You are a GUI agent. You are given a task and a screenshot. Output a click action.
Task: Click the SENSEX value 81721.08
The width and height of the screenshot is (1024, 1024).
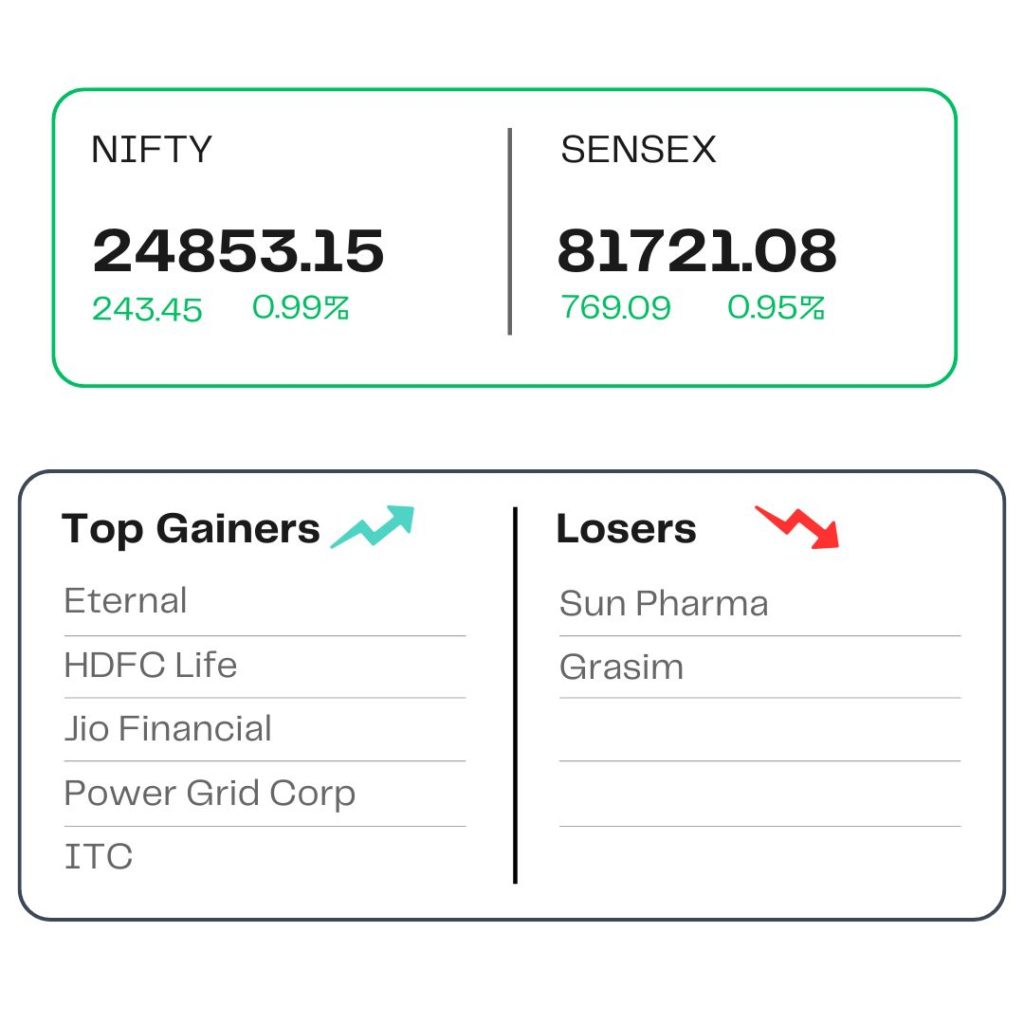tap(697, 251)
